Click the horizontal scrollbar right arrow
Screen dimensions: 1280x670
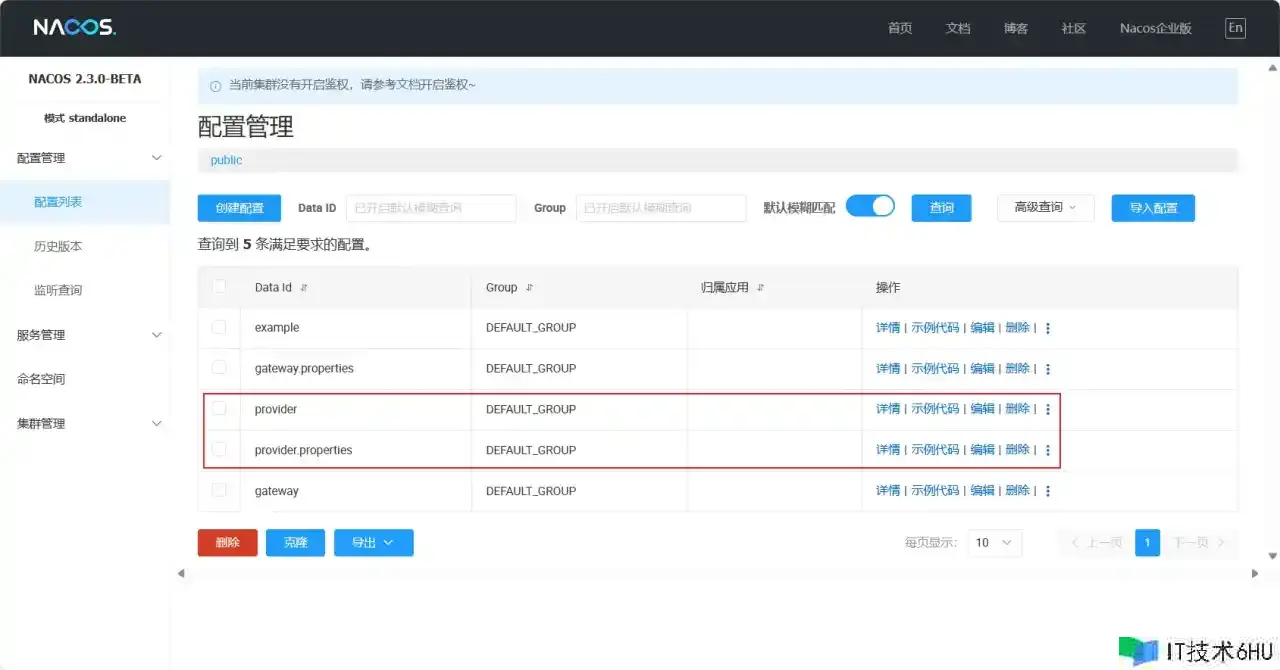(x=1255, y=573)
